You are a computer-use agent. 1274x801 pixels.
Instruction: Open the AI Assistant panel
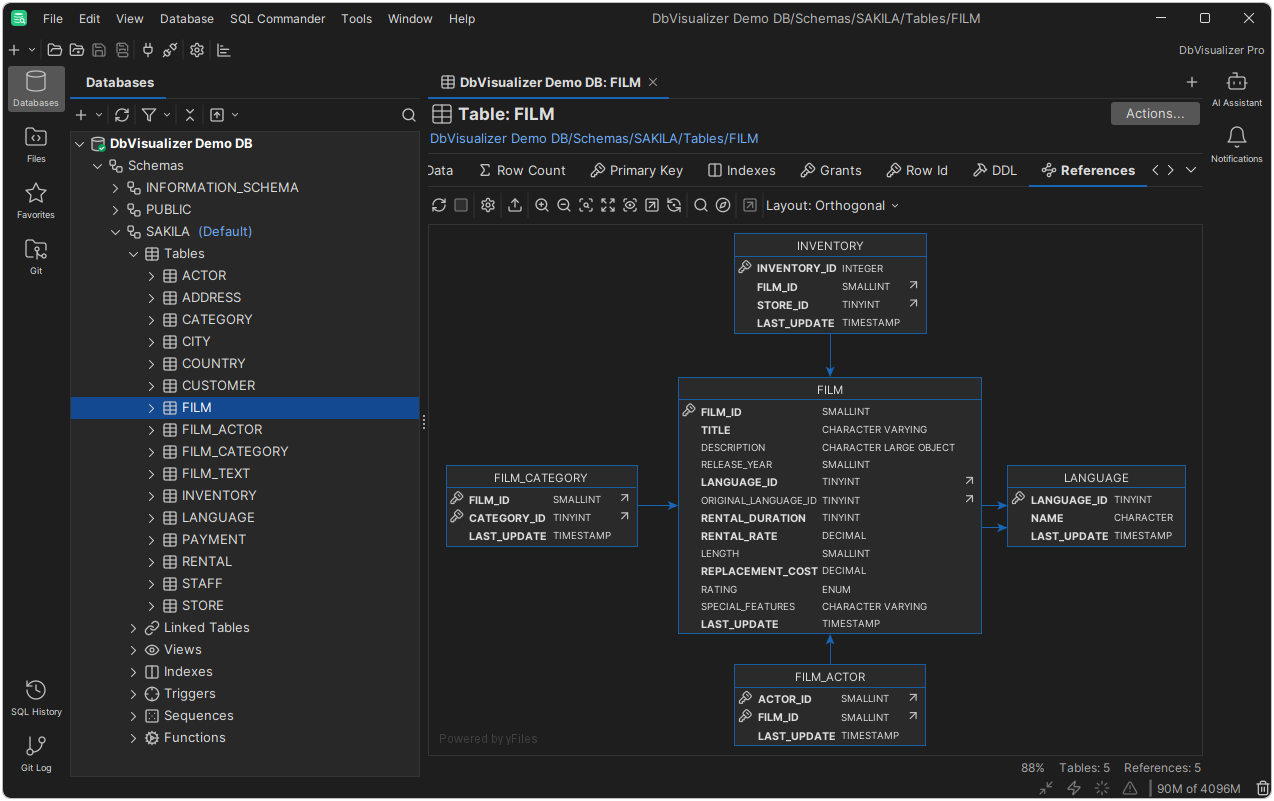point(1237,89)
